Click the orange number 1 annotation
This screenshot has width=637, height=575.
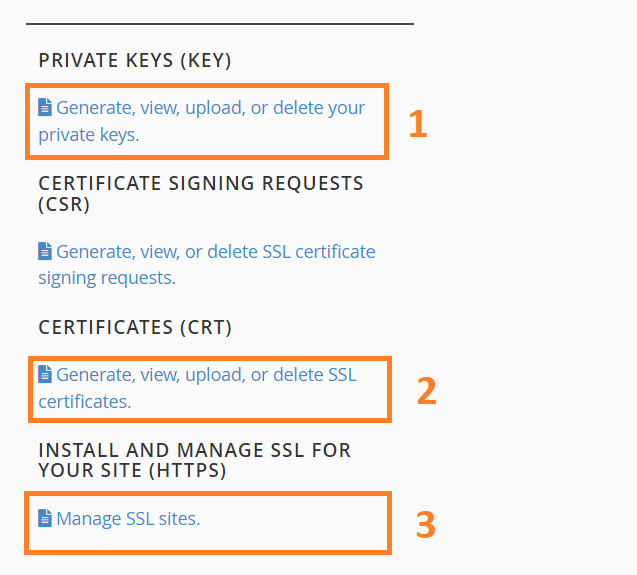click(418, 124)
